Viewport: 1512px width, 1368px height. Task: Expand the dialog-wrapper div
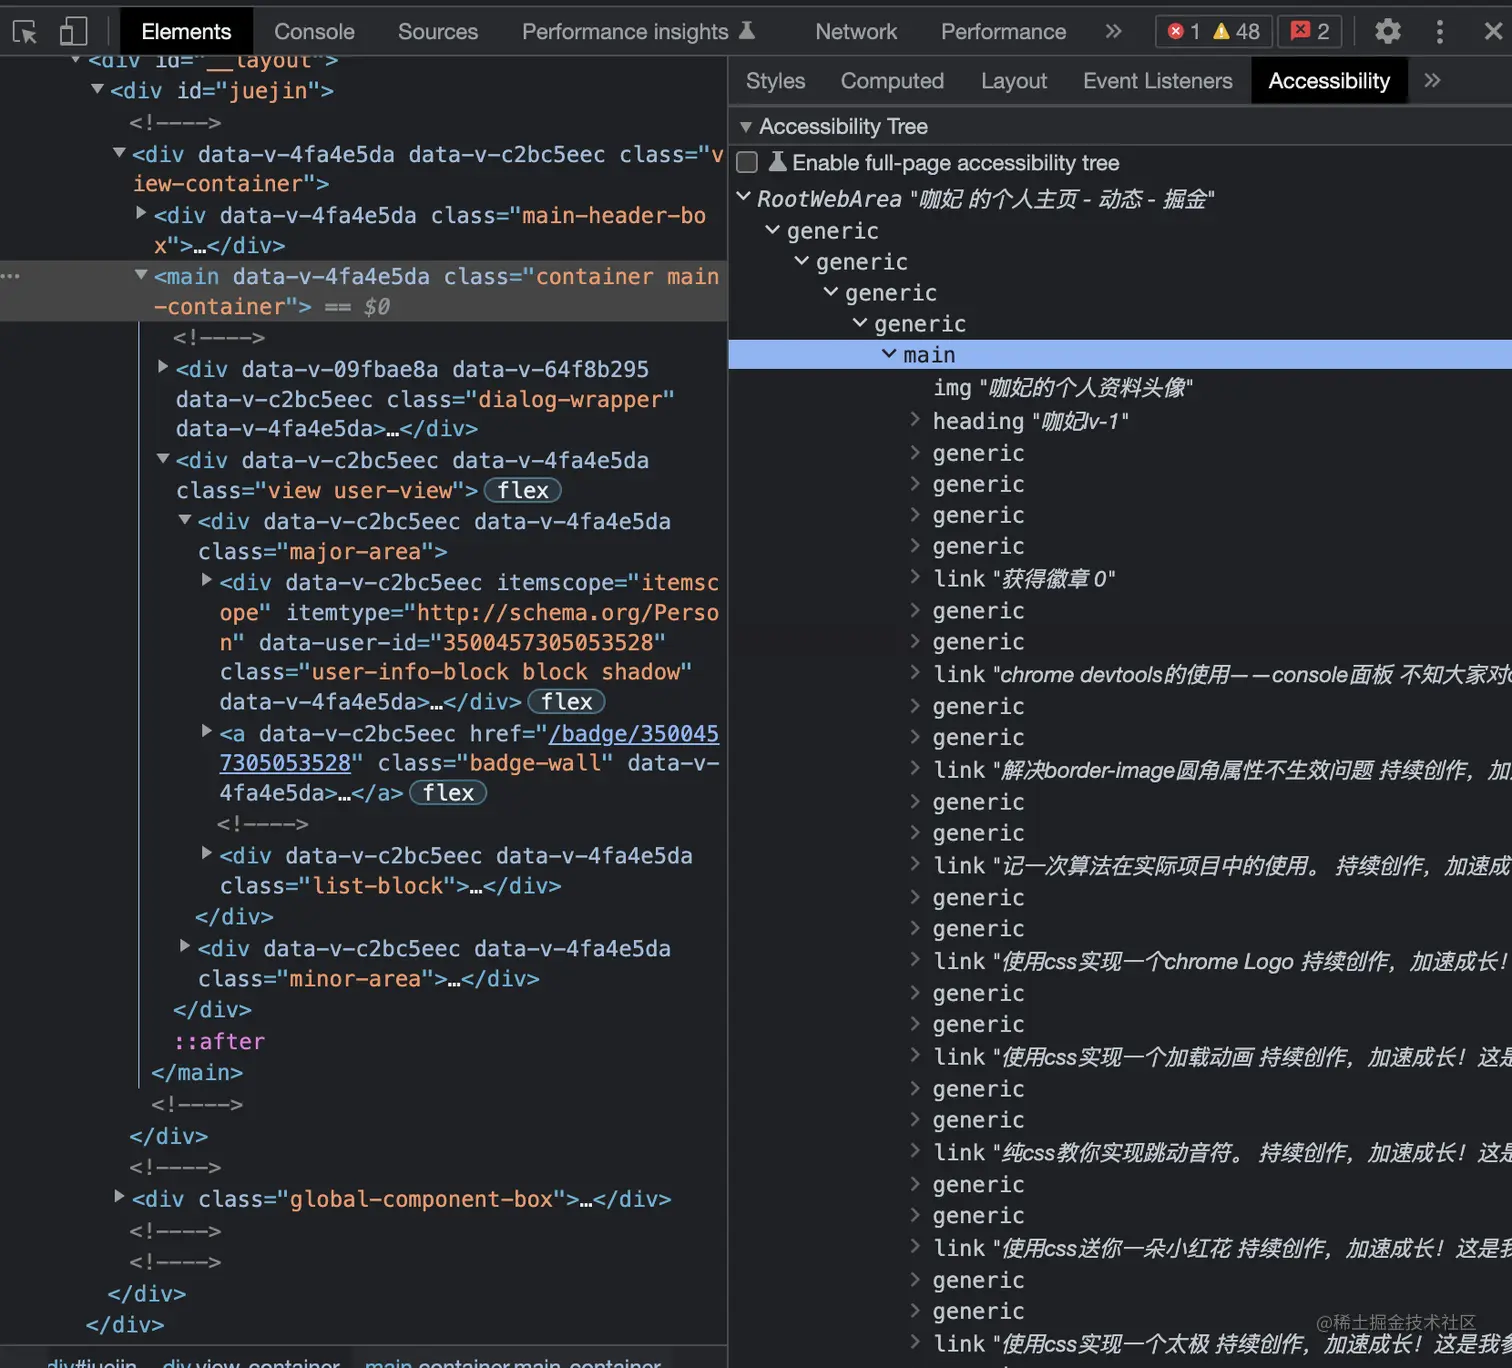pyautogui.click(x=163, y=367)
